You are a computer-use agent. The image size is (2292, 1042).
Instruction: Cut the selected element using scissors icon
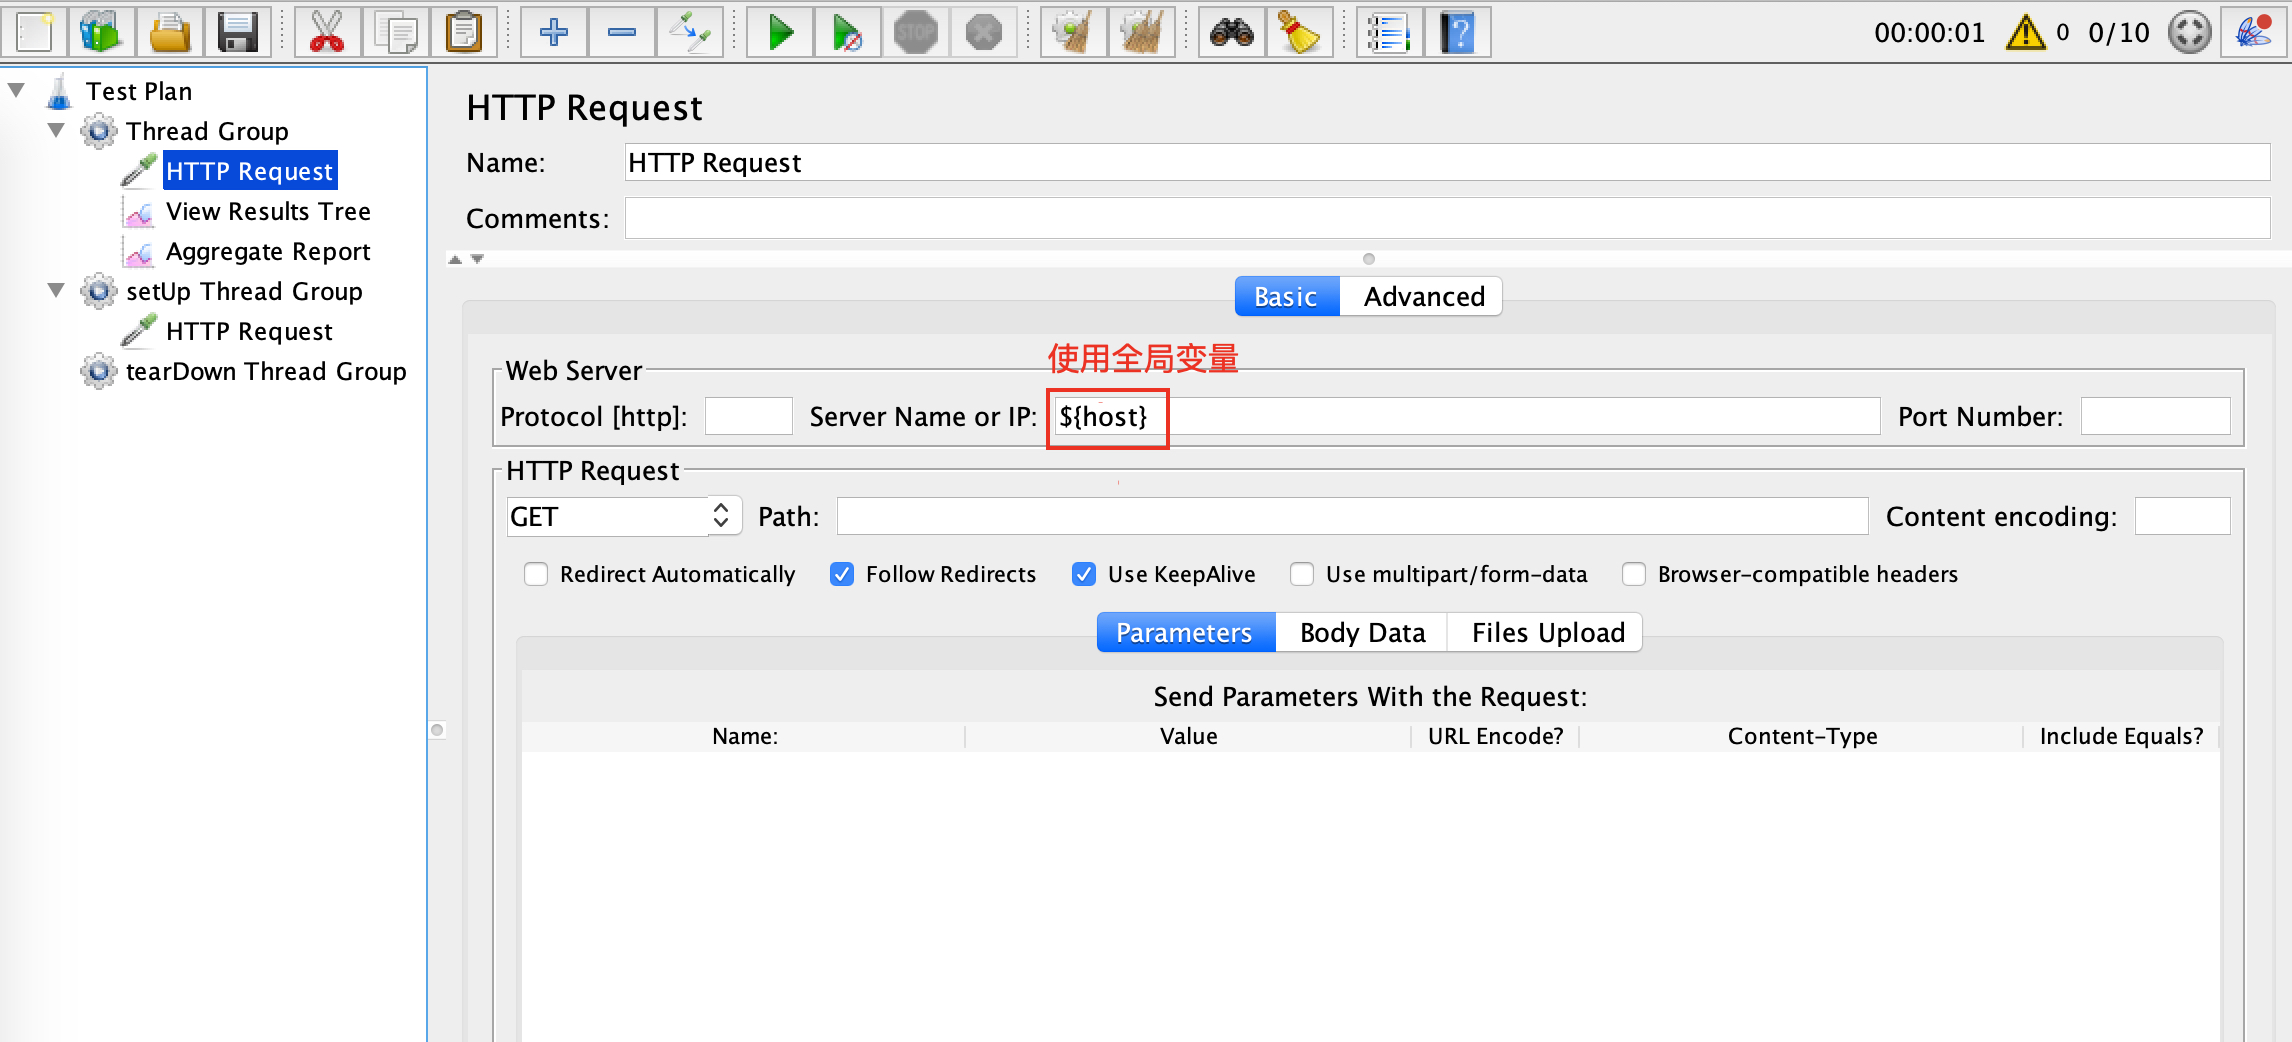328,32
